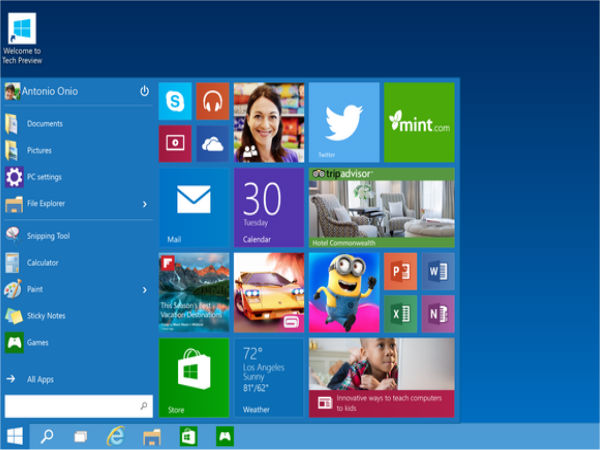Open the OneDrive cloud tile
Screen dimensions: 600x450
click(x=212, y=143)
